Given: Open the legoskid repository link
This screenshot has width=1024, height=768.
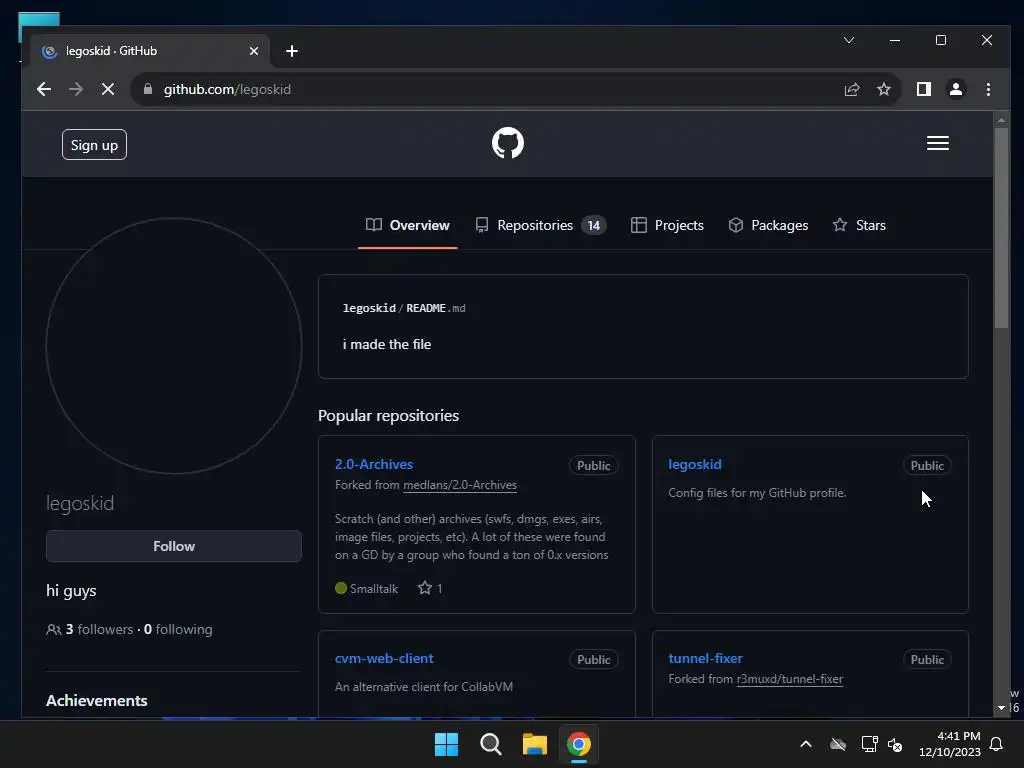Looking at the screenshot, I should point(695,464).
